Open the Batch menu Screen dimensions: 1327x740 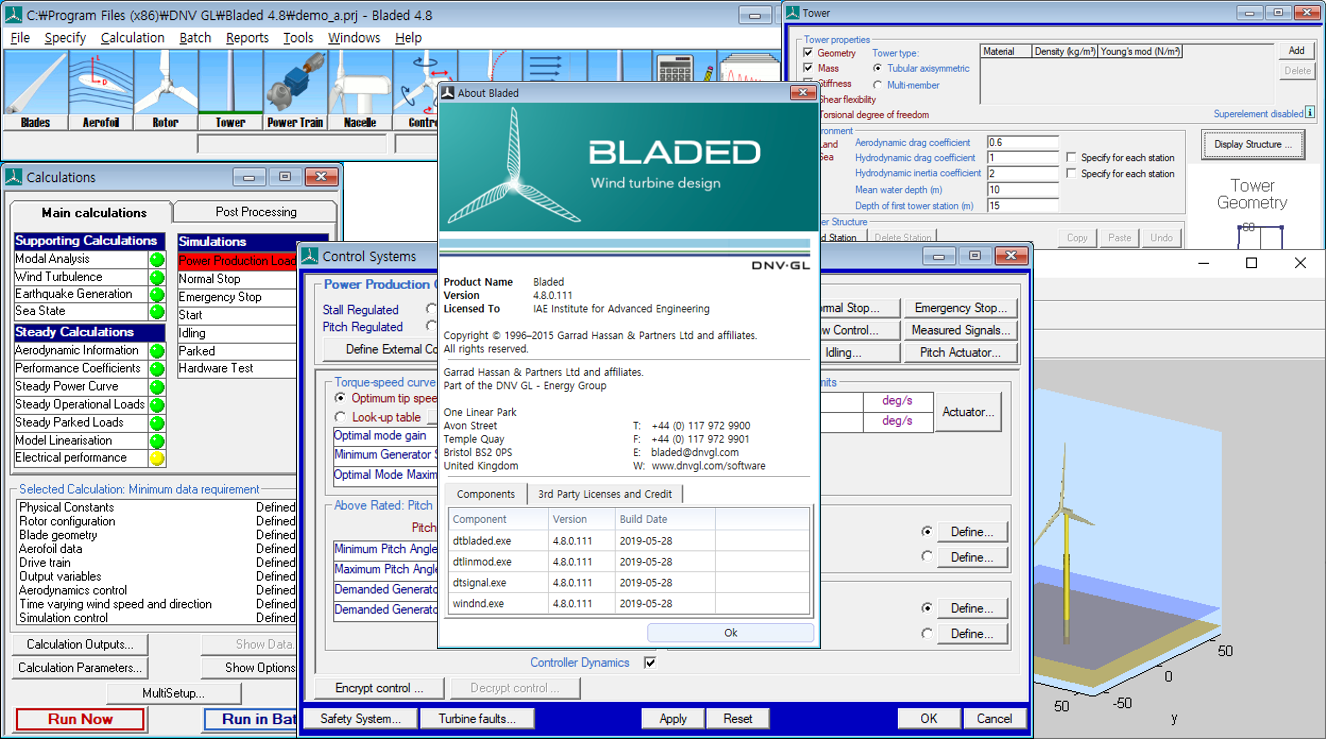click(195, 38)
